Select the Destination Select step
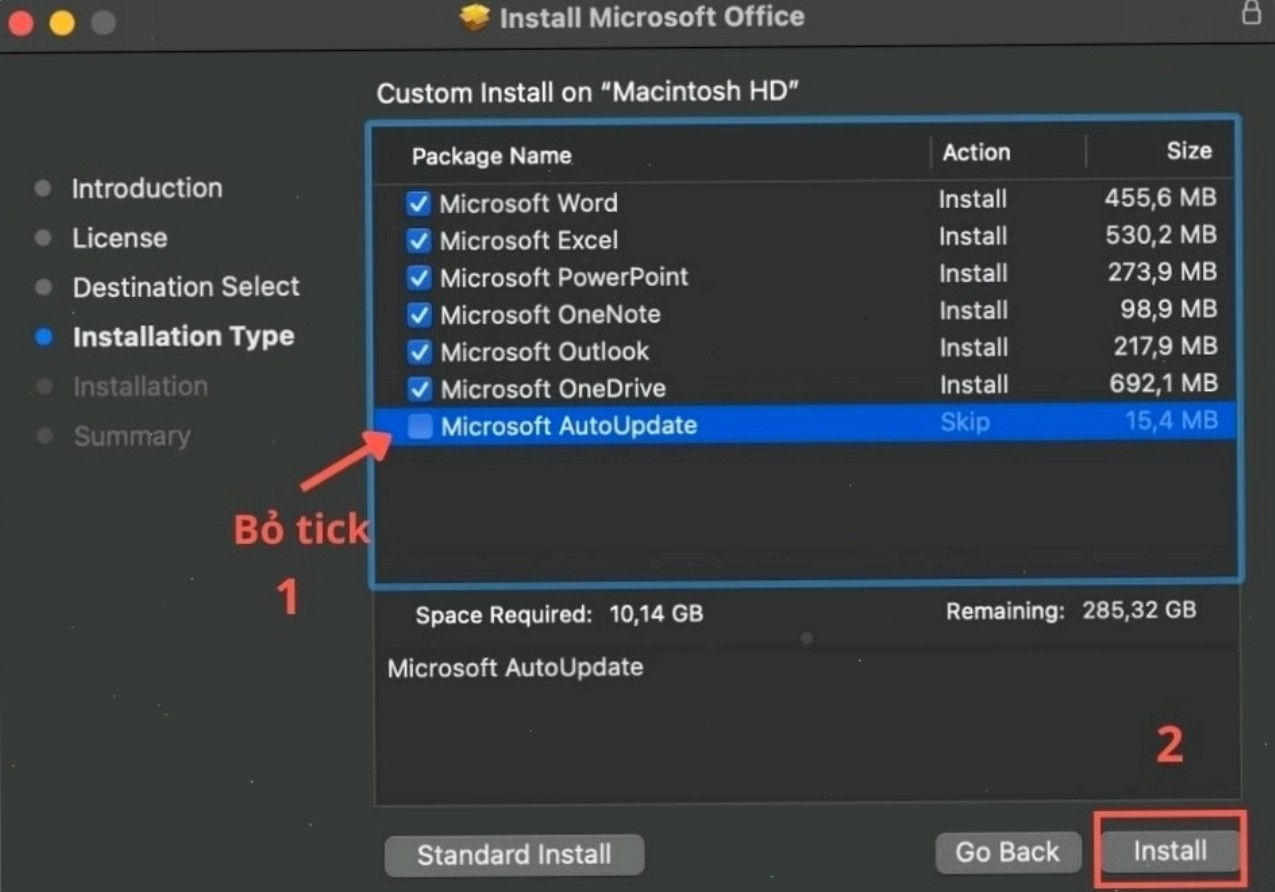1275x892 pixels. 186,287
